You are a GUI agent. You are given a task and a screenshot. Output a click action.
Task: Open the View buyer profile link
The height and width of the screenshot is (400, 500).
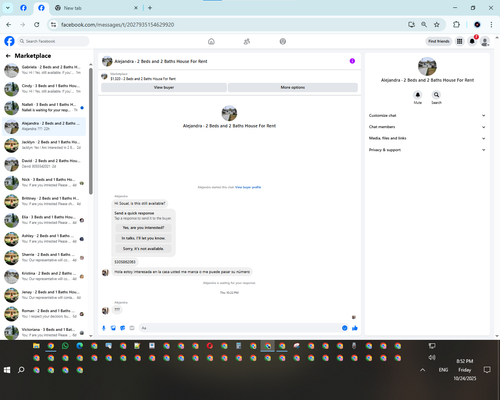(x=248, y=187)
